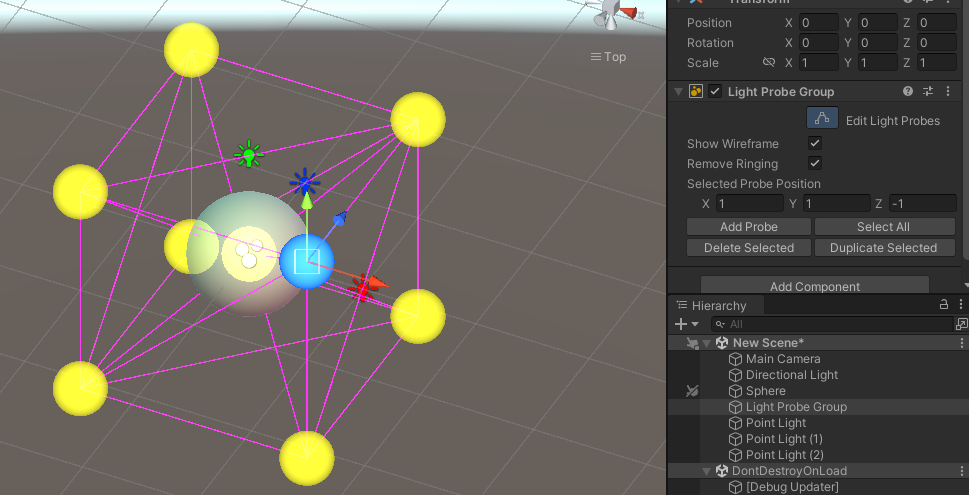Image resolution: width=969 pixels, height=495 pixels.
Task: Click the Hierarchy search field
Action: (x=832, y=324)
